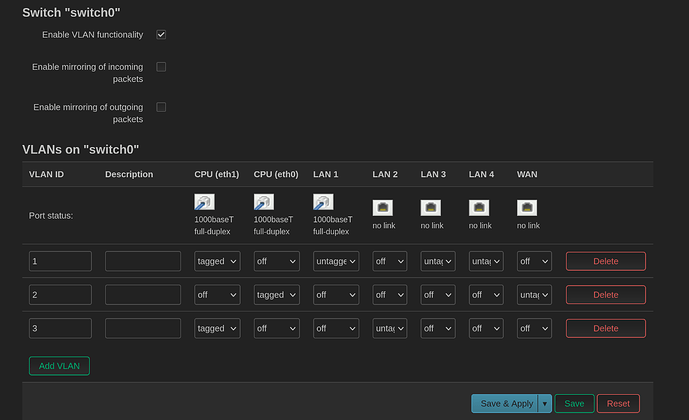Open VLAN 1 CPU (eth0) off dropdown
Viewport: 689px width, 420px height.
tap(276, 261)
